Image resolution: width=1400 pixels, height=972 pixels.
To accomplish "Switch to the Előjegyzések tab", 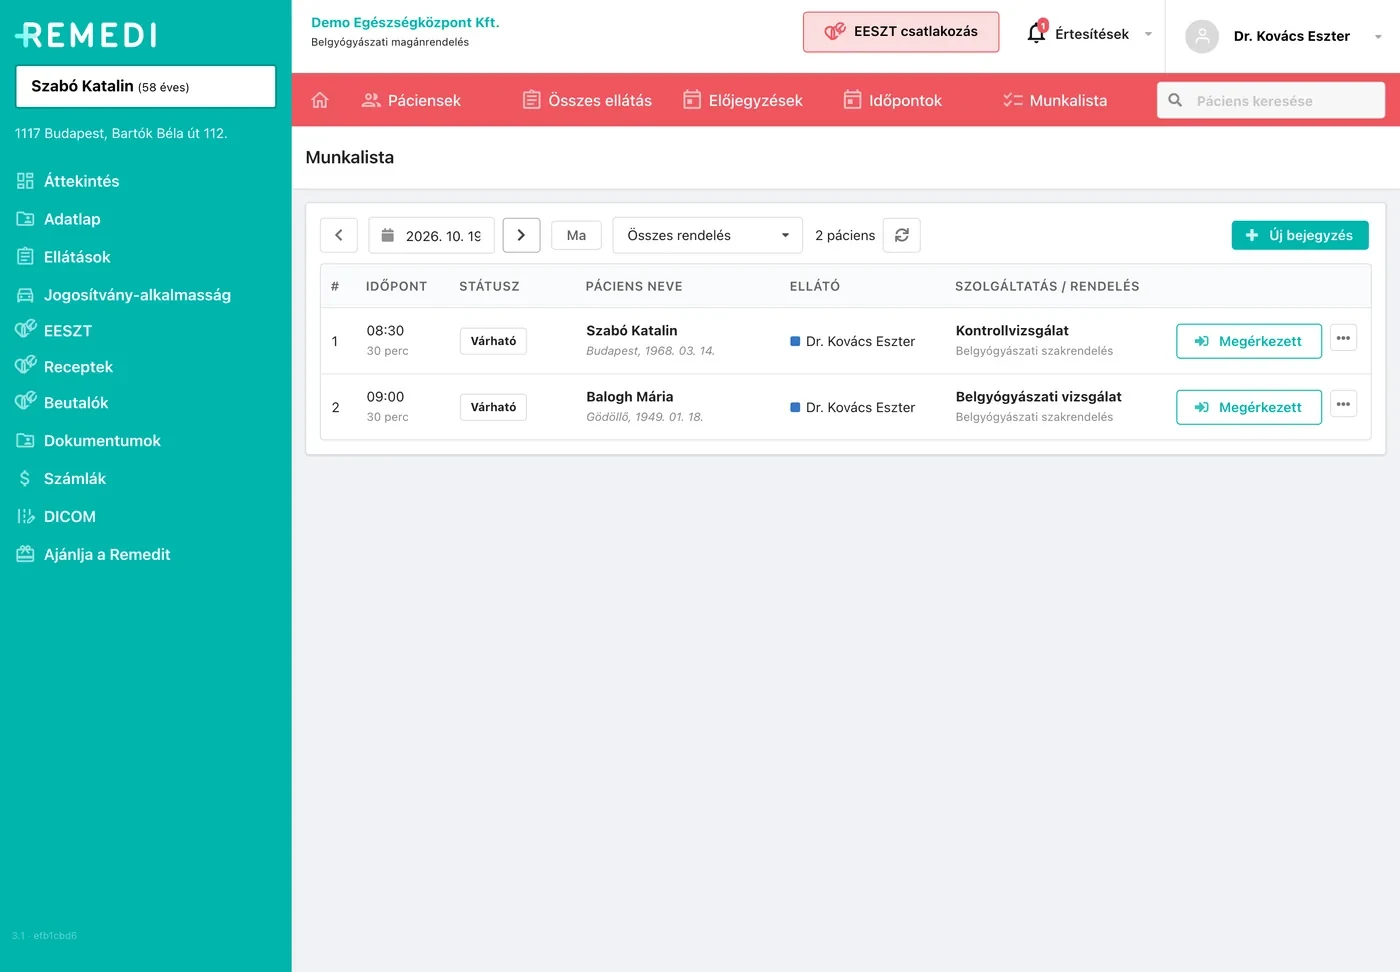I will [x=743, y=100].
